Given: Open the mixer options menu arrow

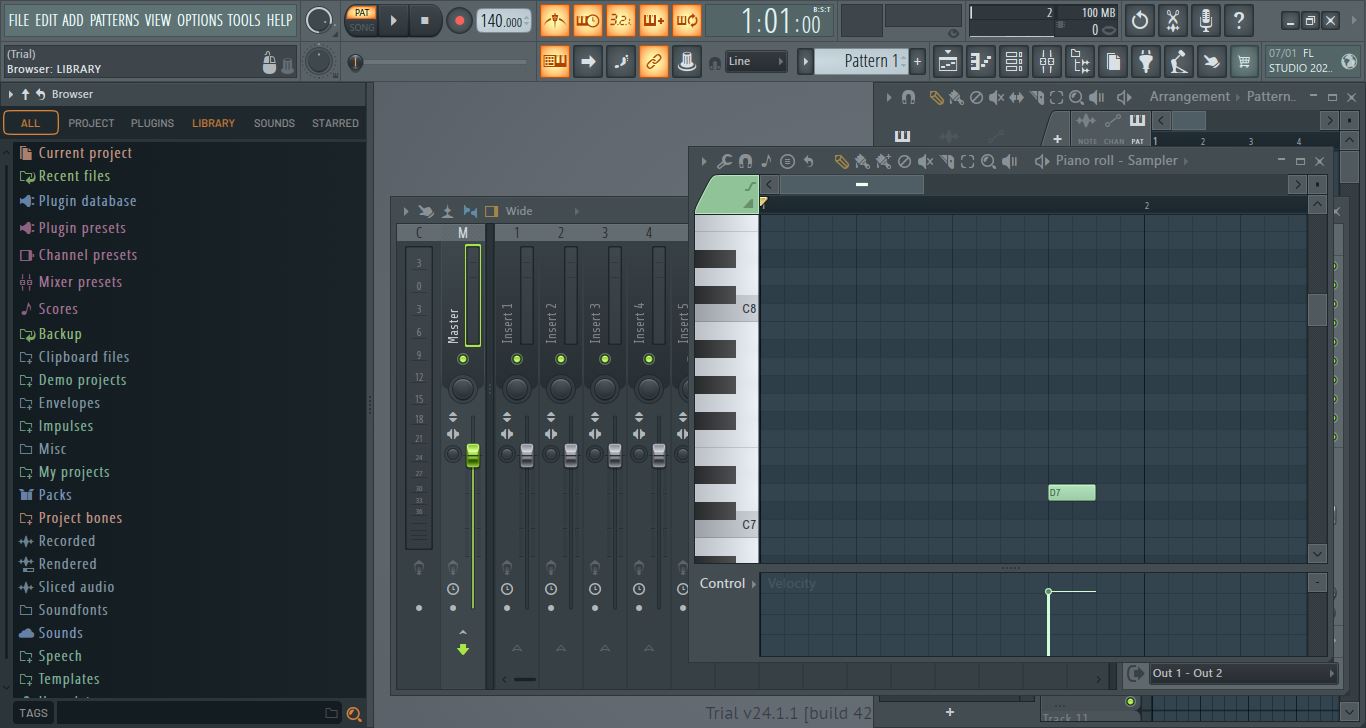Looking at the screenshot, I should coord(405,211).
